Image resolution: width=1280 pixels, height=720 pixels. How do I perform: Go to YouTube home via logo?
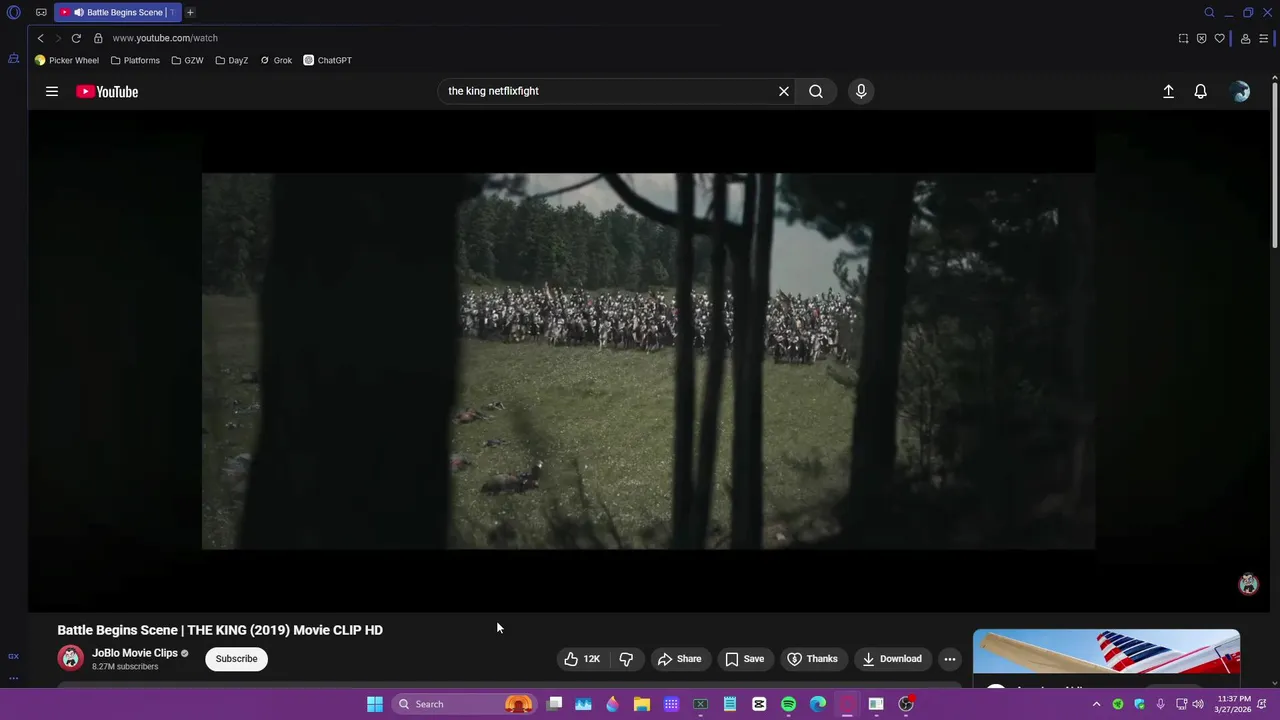tap(107, 92)
